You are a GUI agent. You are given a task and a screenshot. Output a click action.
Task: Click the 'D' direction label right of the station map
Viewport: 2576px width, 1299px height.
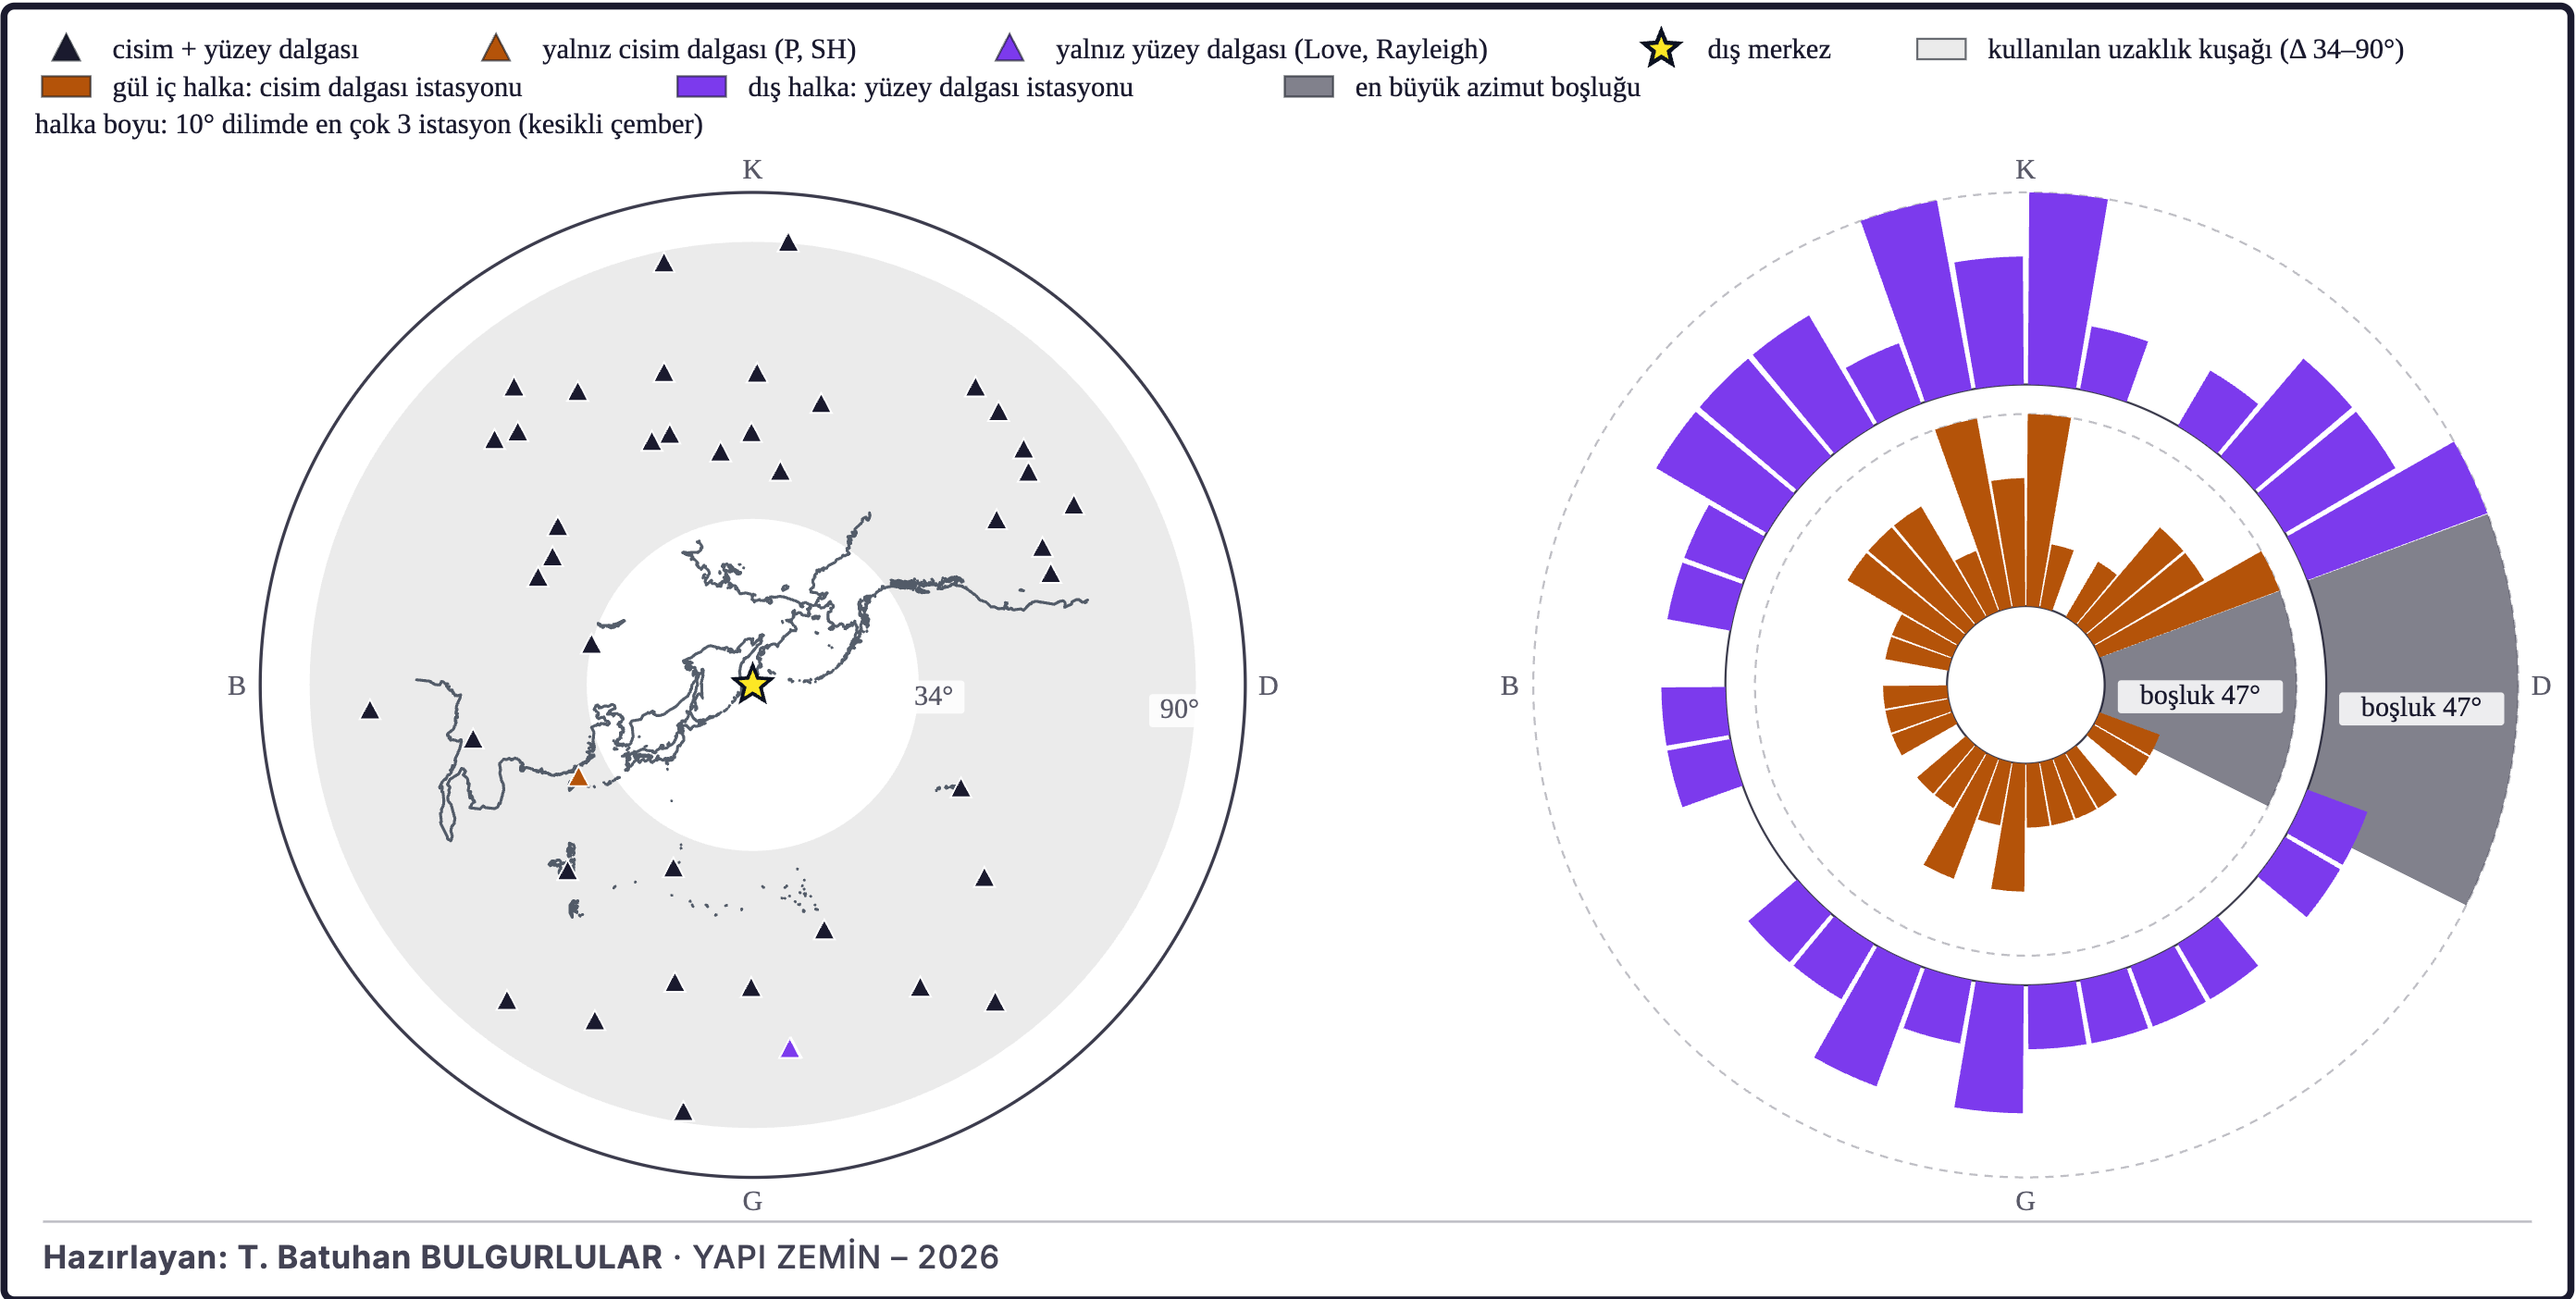[1268, 686]
